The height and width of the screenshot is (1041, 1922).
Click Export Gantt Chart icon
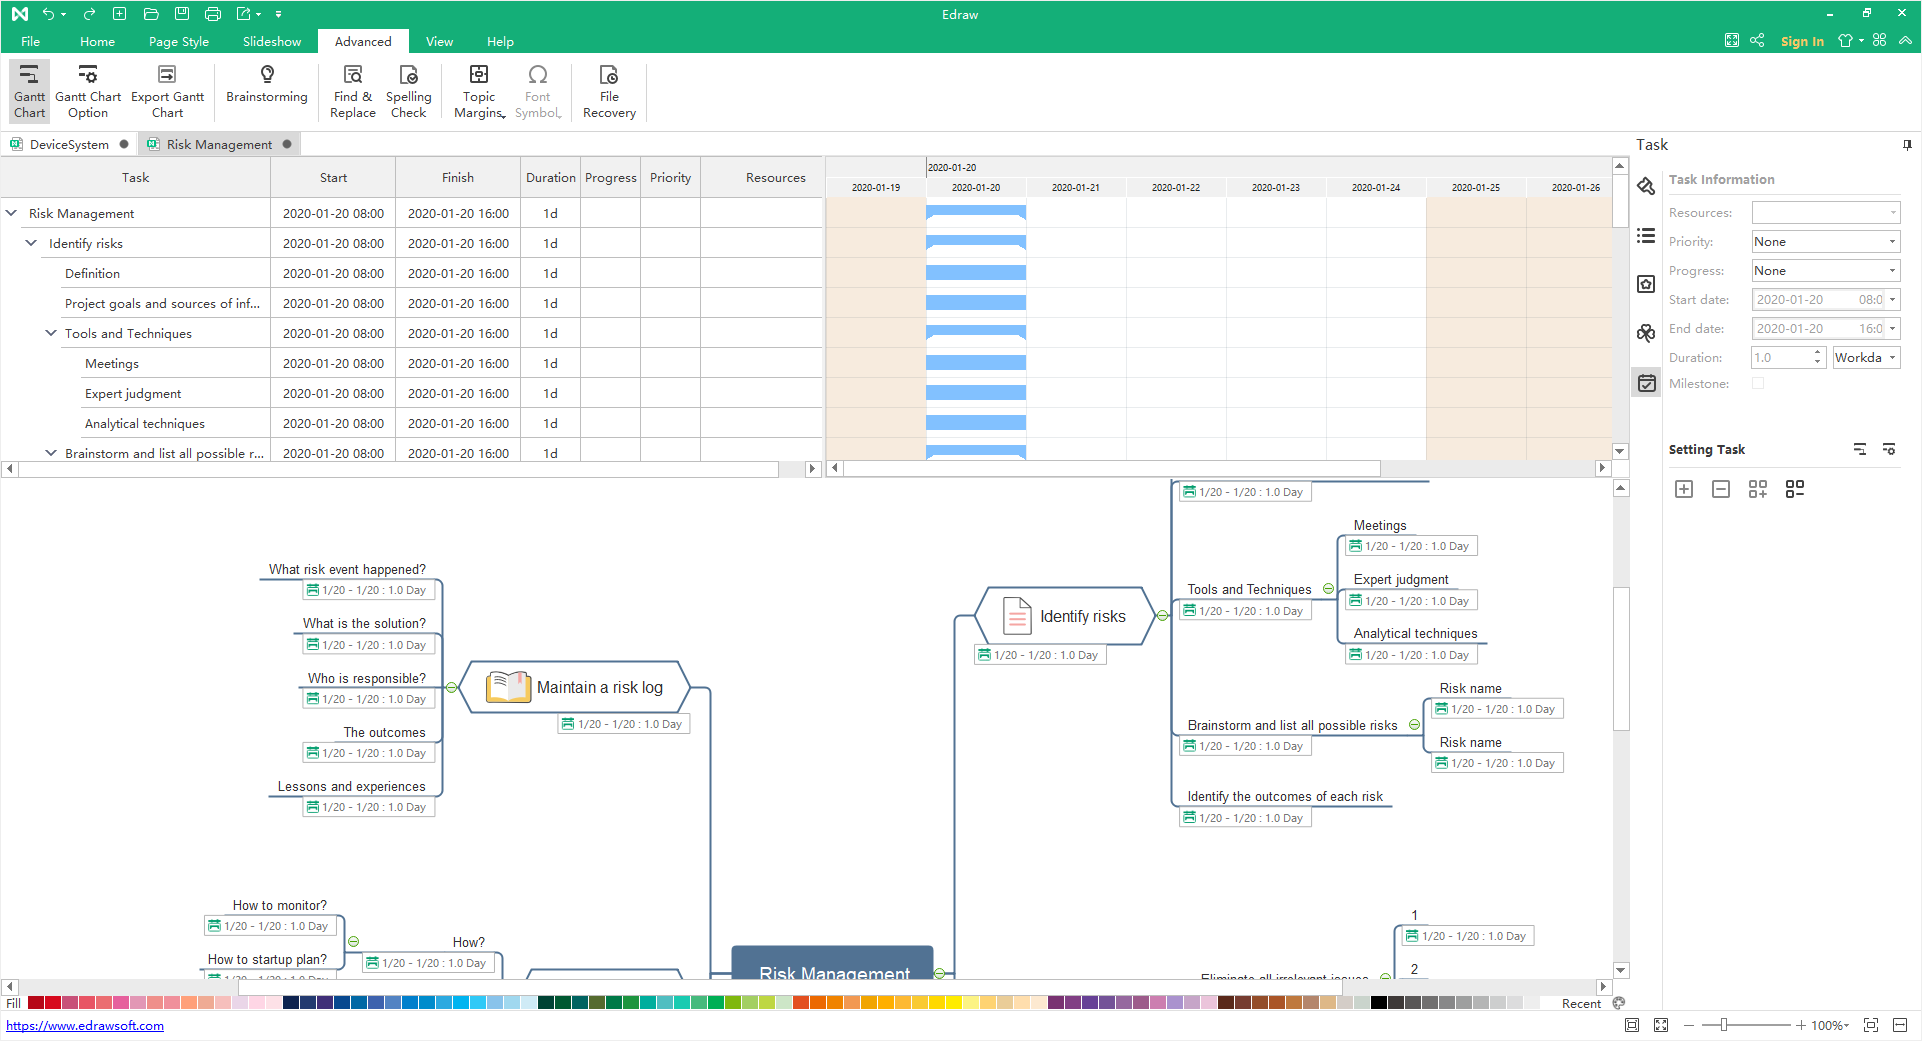pos(167,92)
